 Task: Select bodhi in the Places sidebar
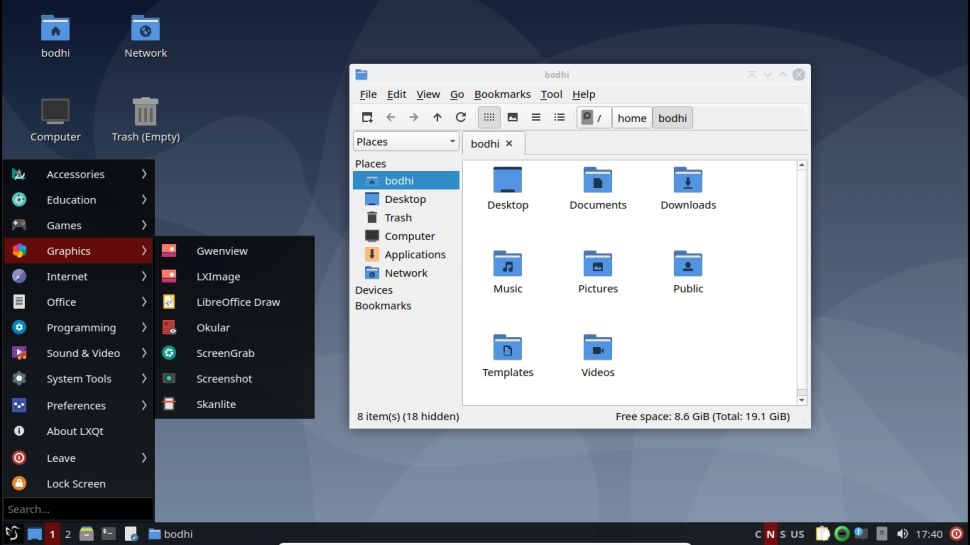[406, 181]
